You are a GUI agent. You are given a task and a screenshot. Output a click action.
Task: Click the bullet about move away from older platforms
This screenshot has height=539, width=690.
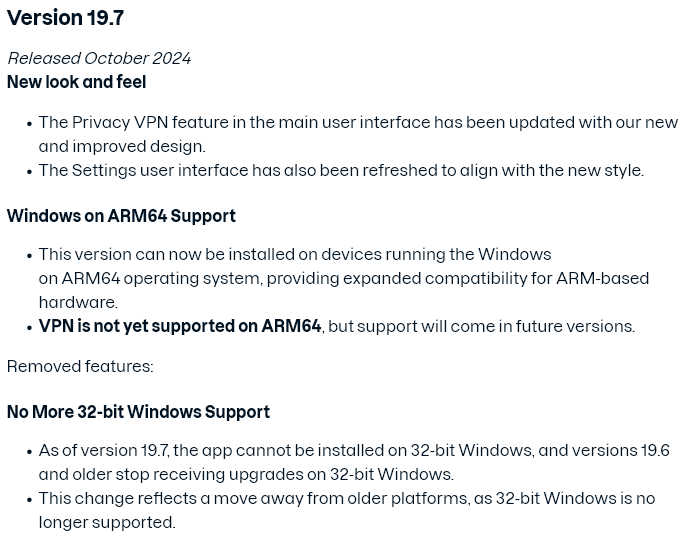(x=347, y=510)
